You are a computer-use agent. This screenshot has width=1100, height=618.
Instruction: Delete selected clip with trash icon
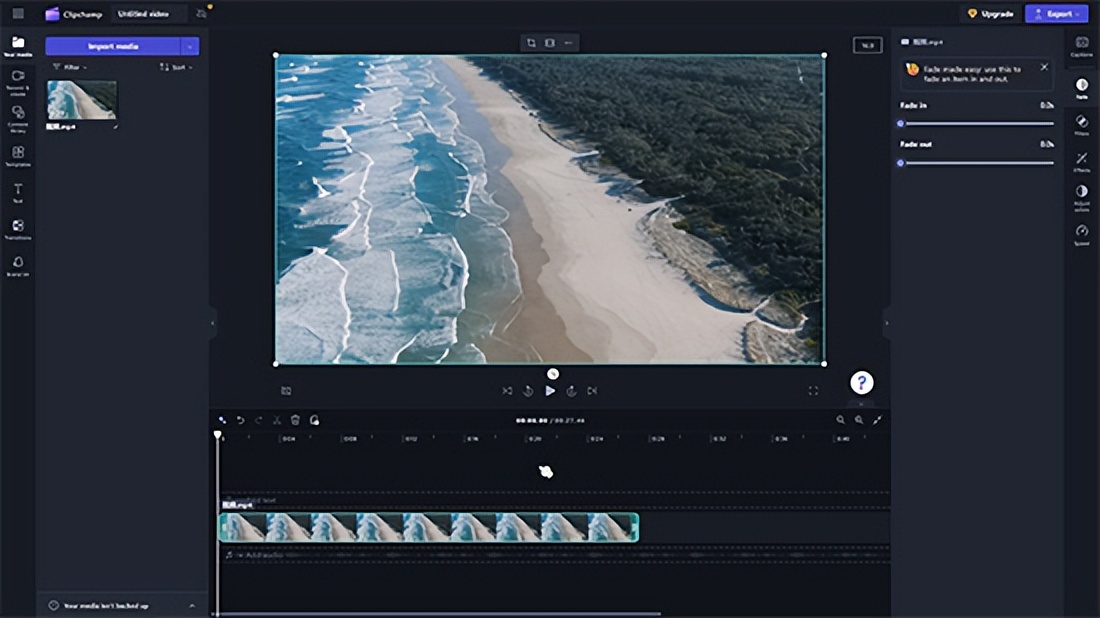point(295,420)
